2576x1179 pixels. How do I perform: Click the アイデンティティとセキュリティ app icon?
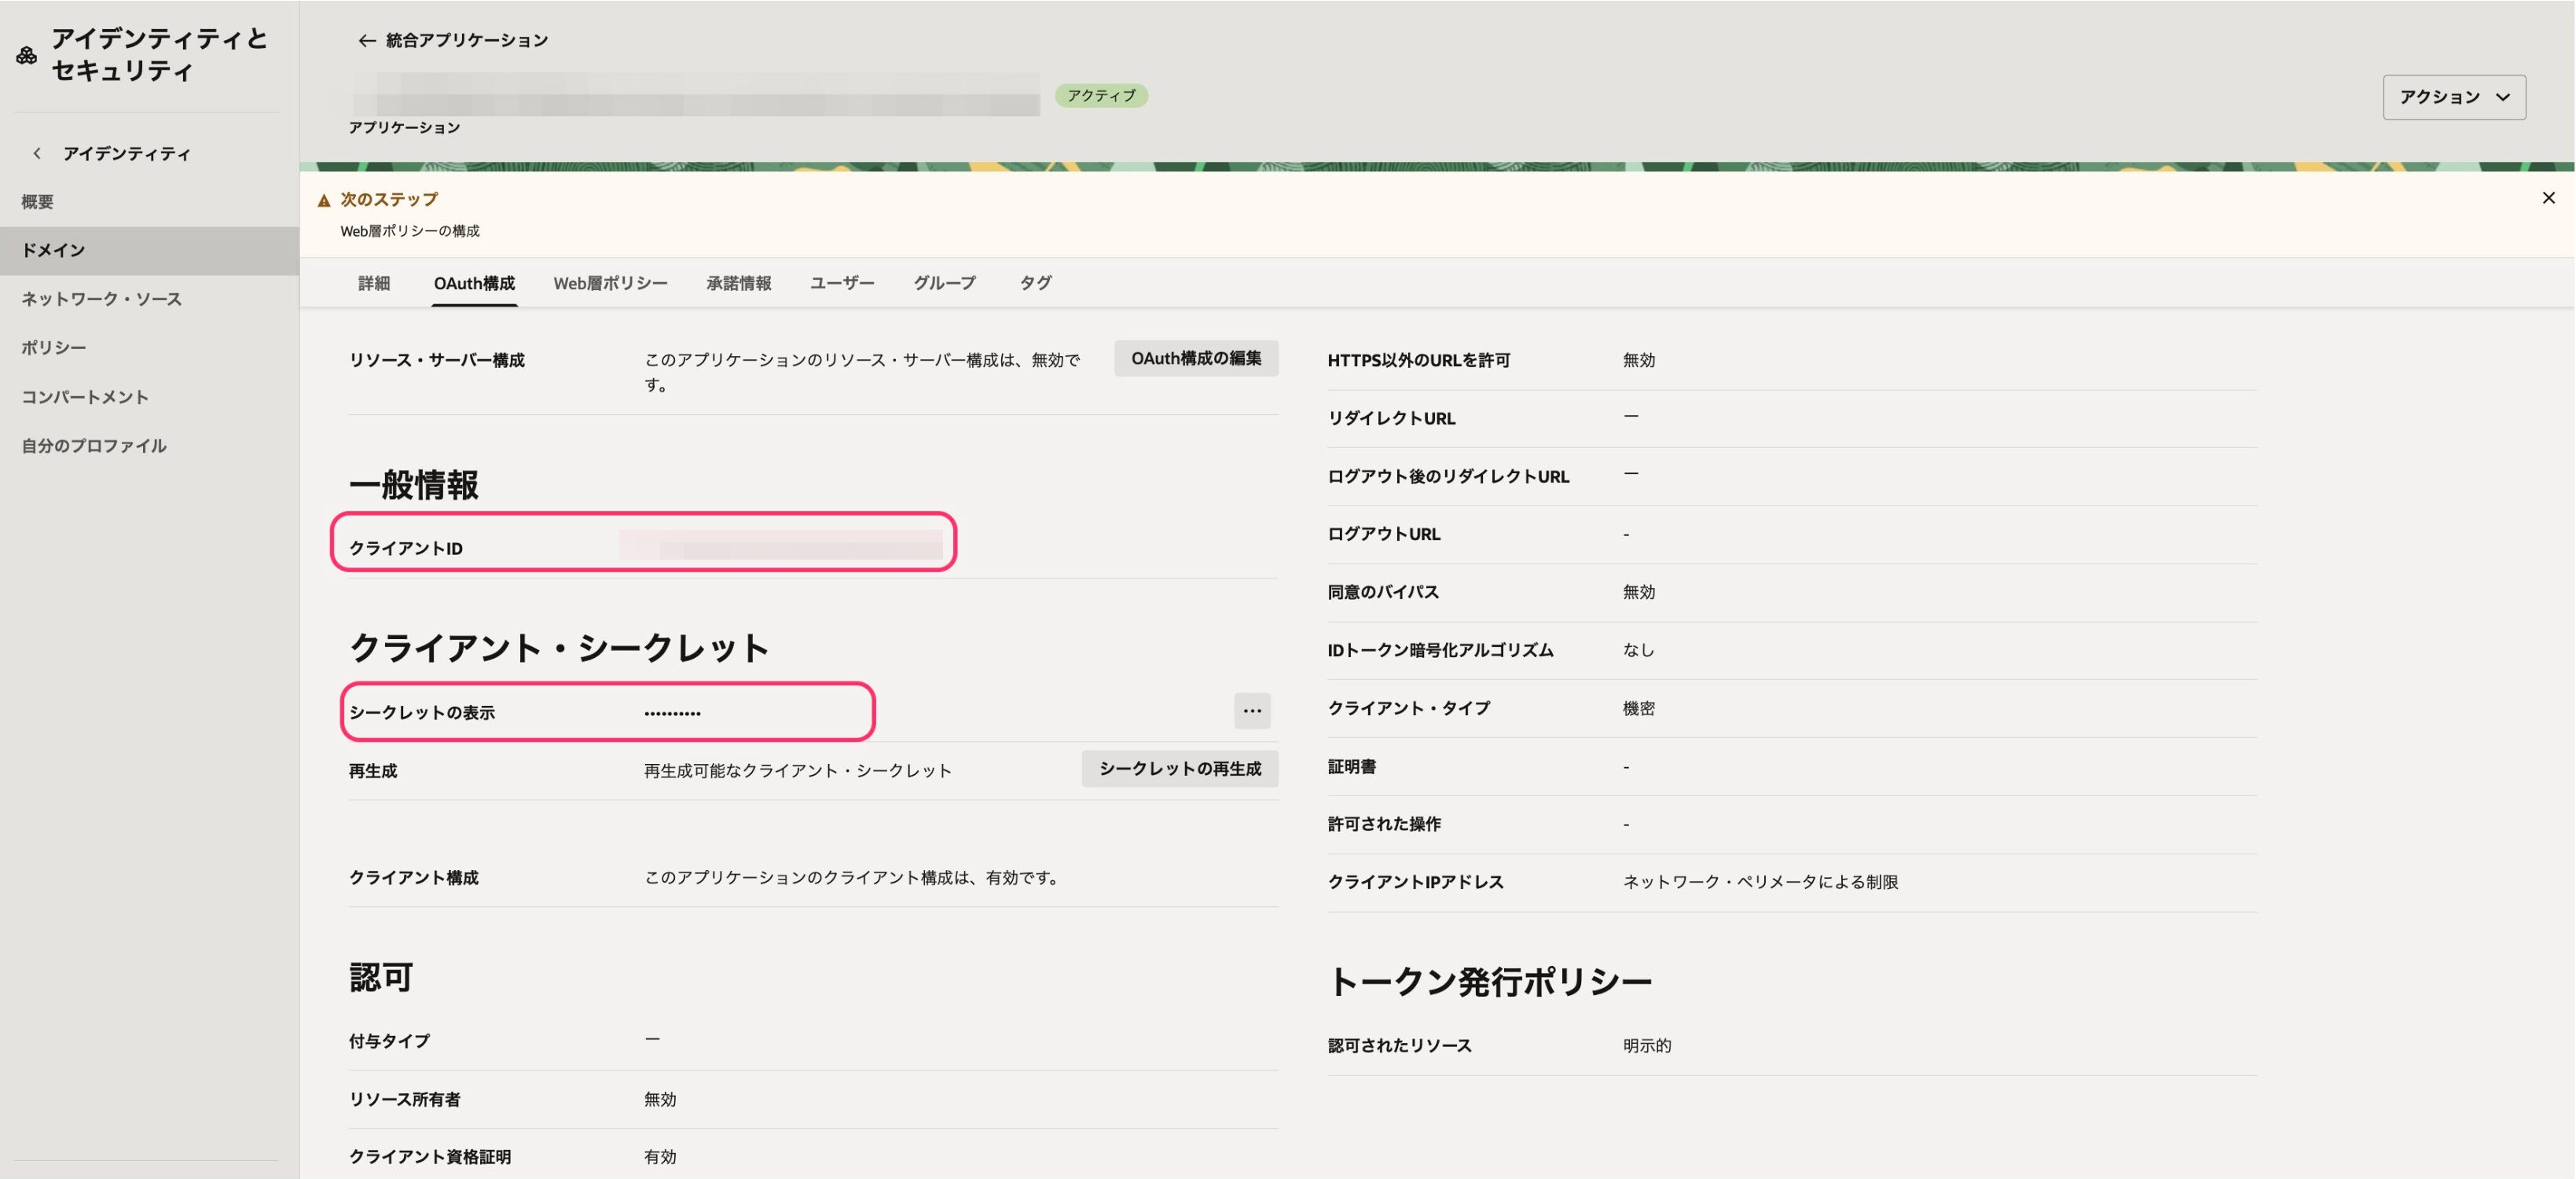(x=27, y=53)
